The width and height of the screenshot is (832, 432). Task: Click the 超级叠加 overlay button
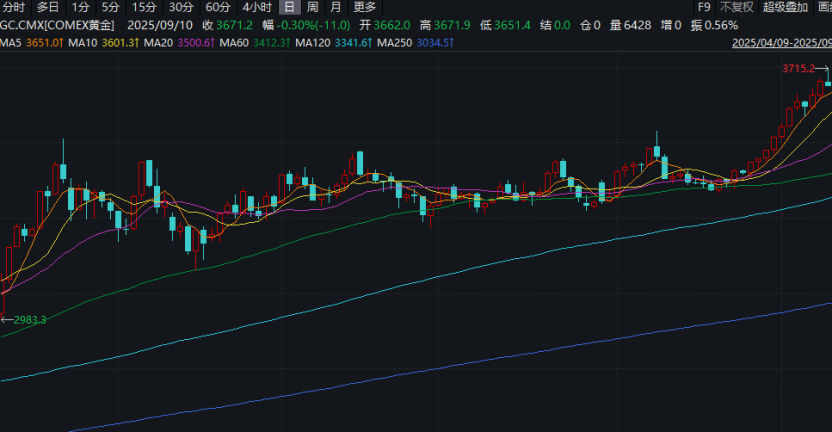click(x=786, y=7)
